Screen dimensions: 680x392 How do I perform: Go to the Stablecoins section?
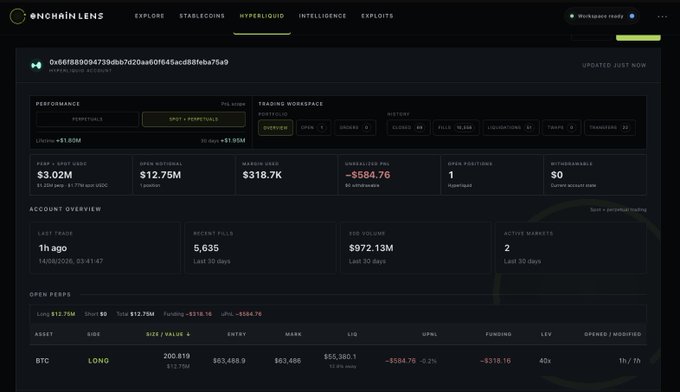202,16
